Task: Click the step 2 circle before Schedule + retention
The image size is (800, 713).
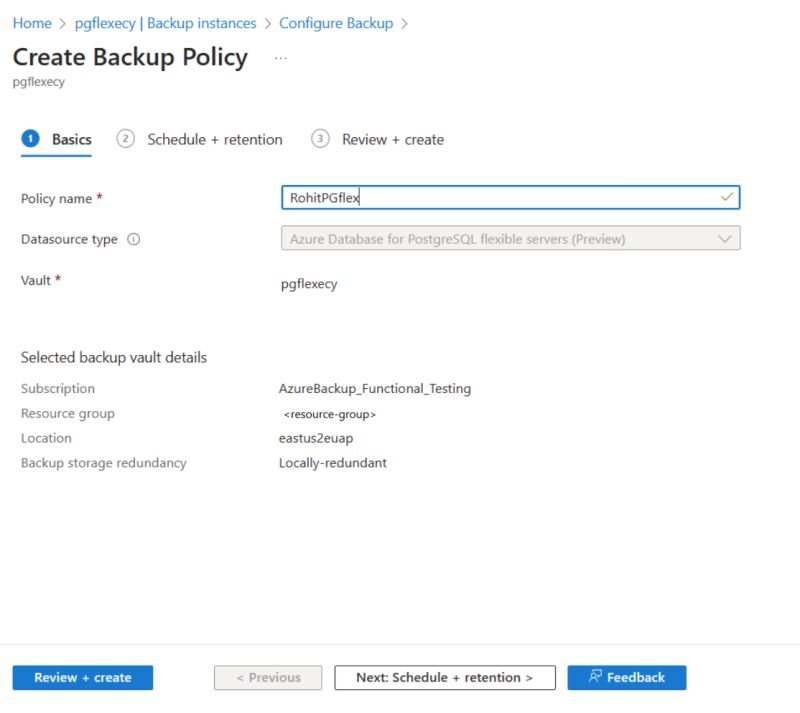Action: coord(126,139)
